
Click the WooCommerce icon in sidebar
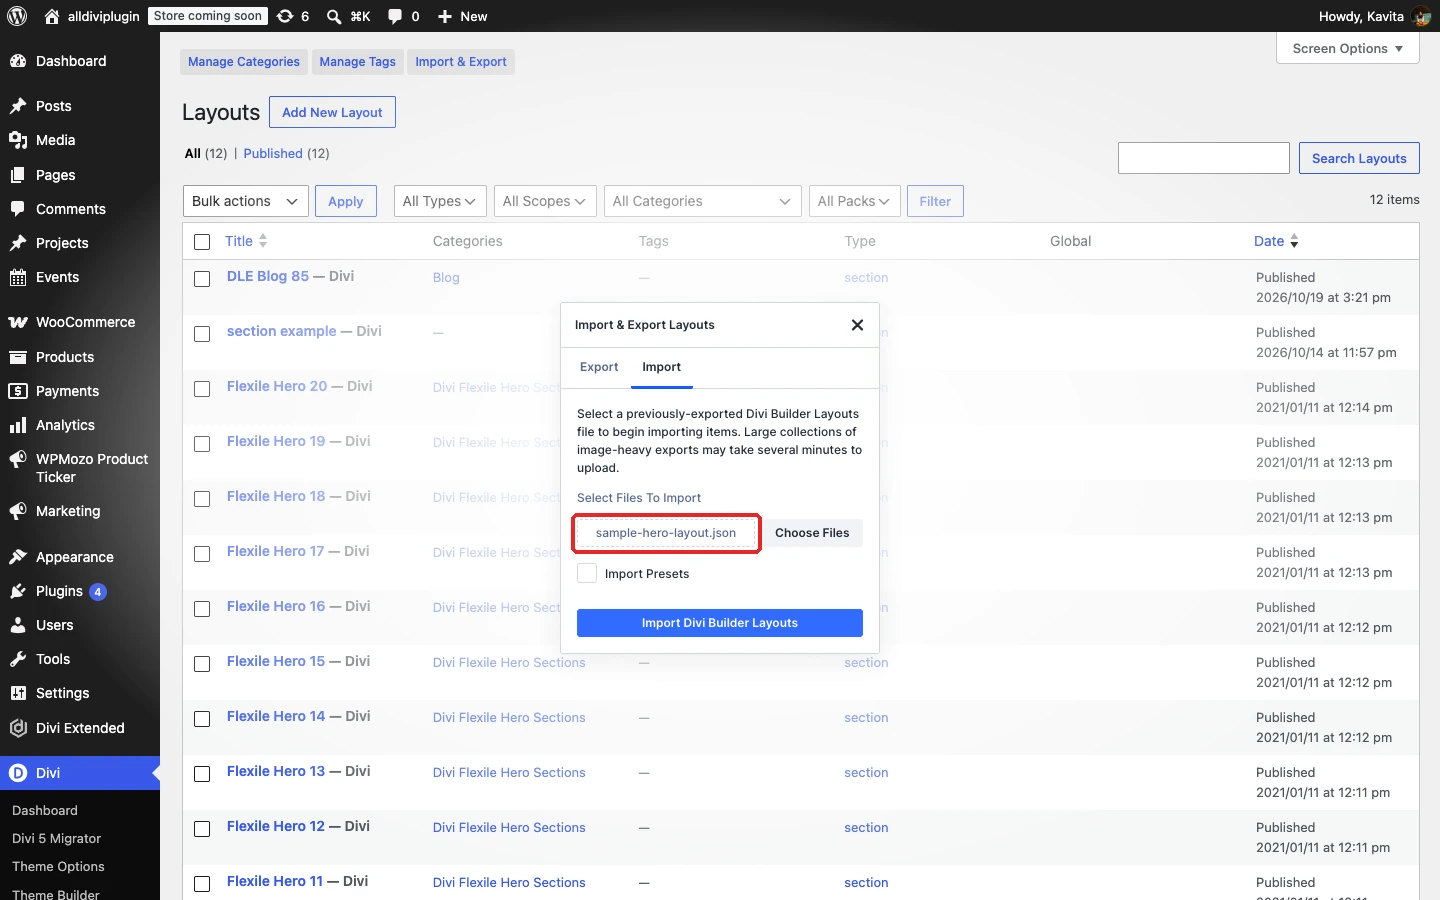tap(17, 322)
